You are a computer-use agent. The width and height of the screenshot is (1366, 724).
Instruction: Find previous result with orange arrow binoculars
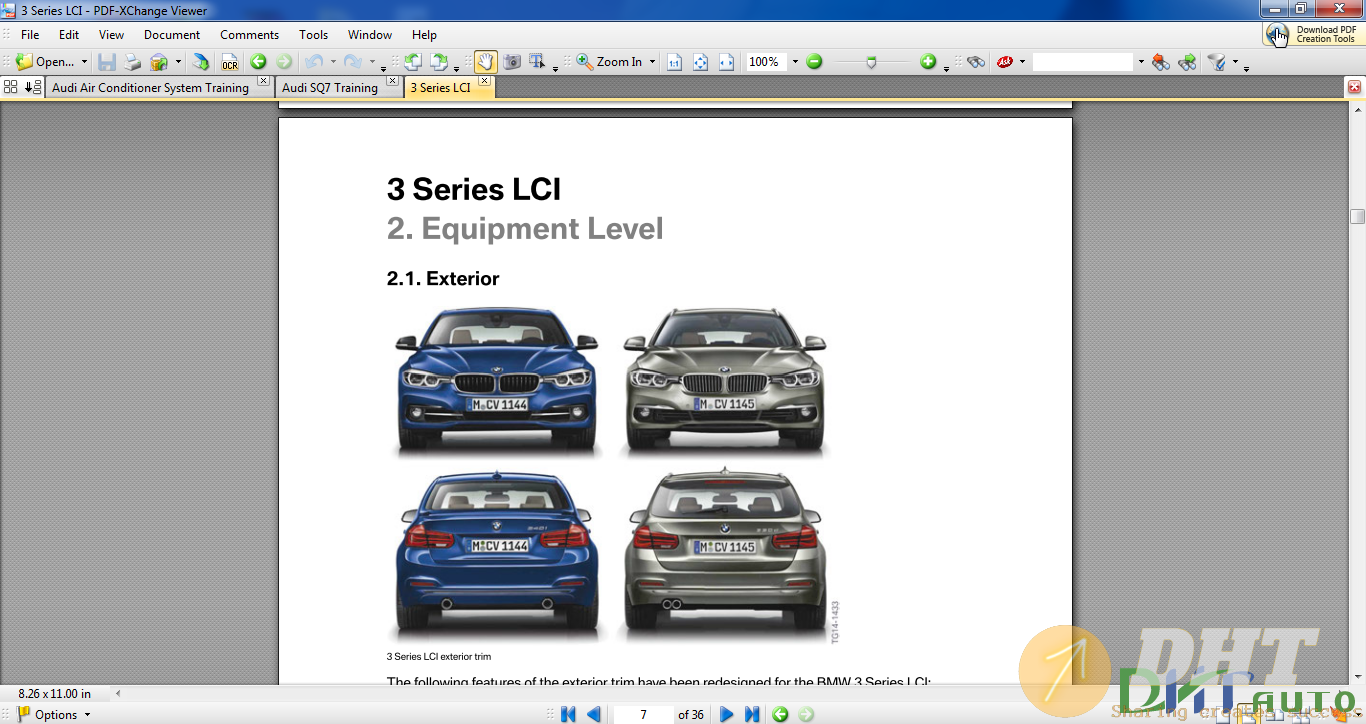[x=1161, y=62]
